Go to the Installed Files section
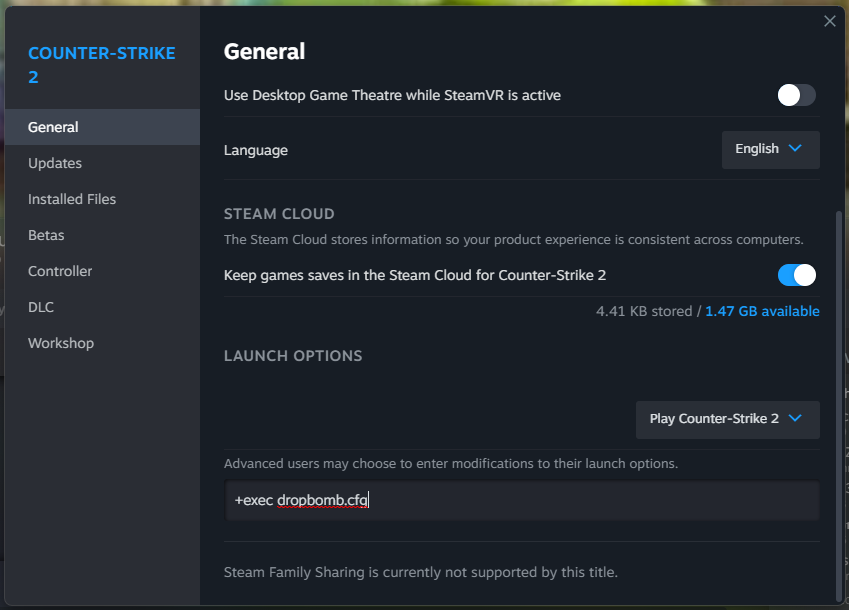 (x=72, y=199)
